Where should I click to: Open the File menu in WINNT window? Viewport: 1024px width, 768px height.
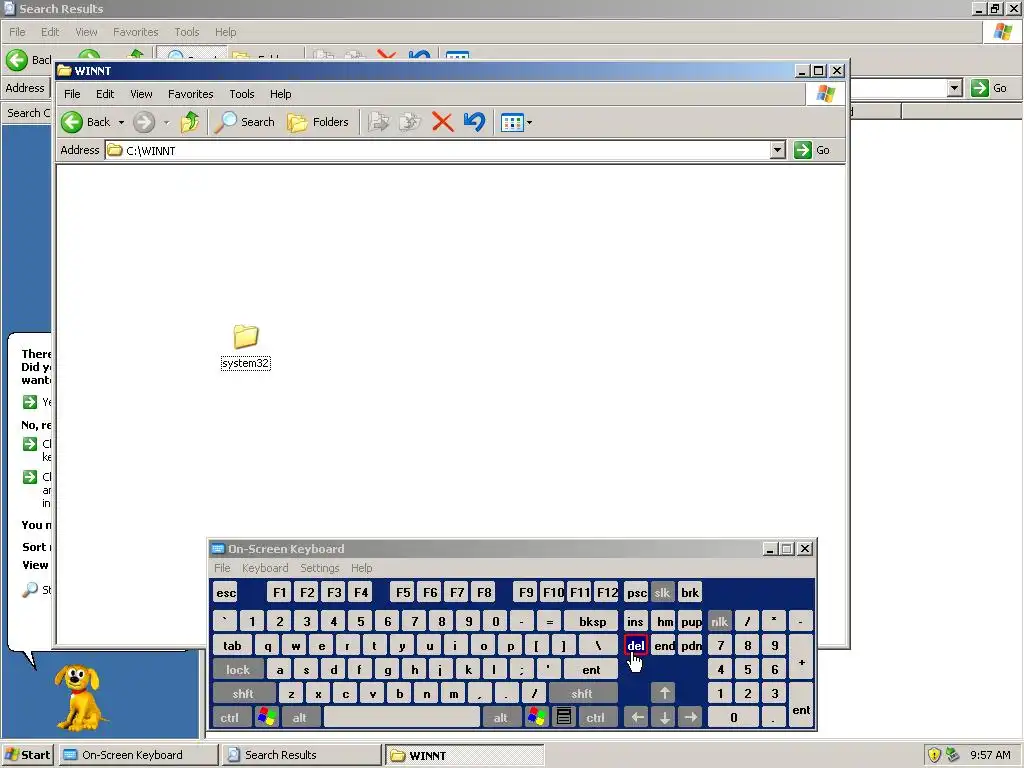click(x=72, y=94)
